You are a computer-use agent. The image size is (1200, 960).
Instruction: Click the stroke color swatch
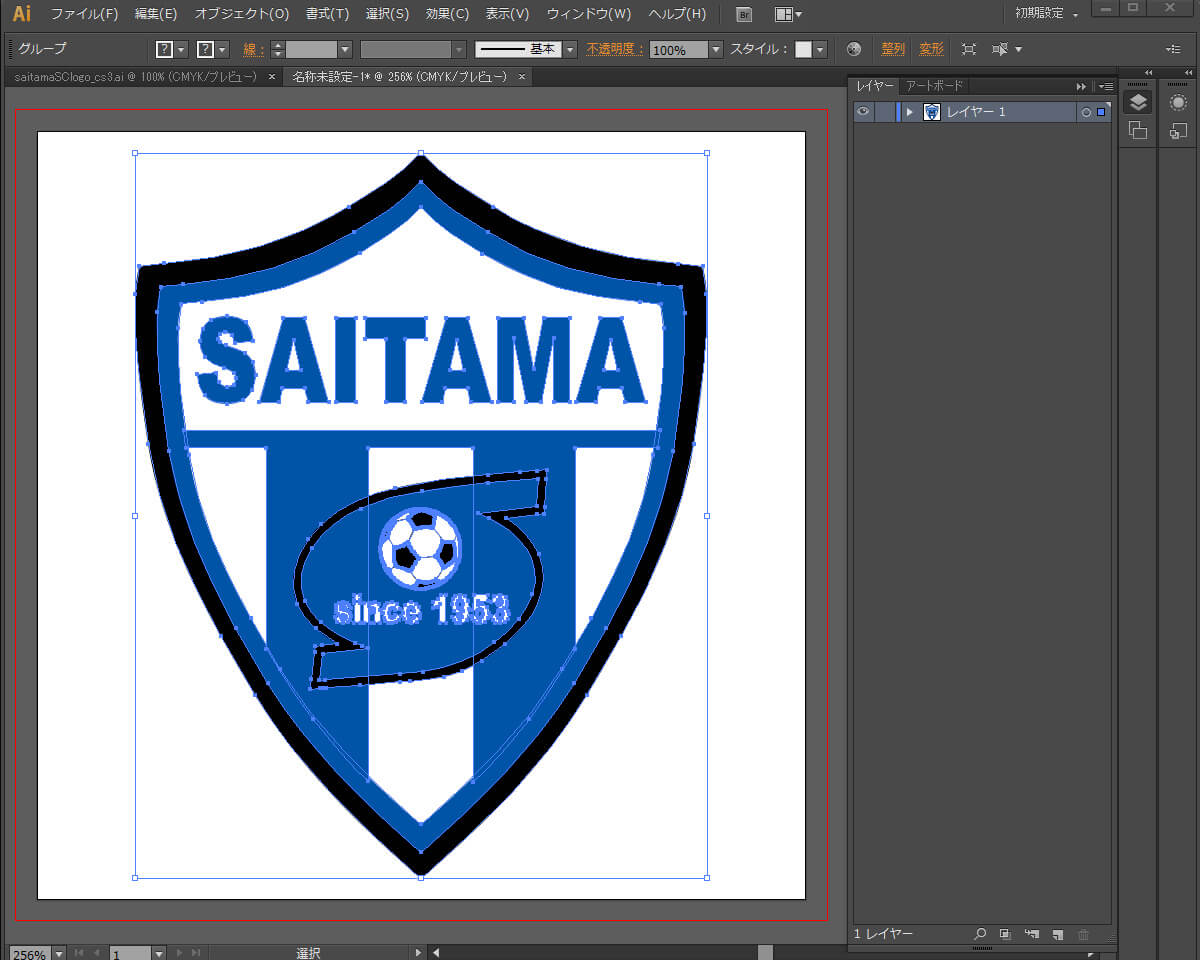click(x=206, y=49)
